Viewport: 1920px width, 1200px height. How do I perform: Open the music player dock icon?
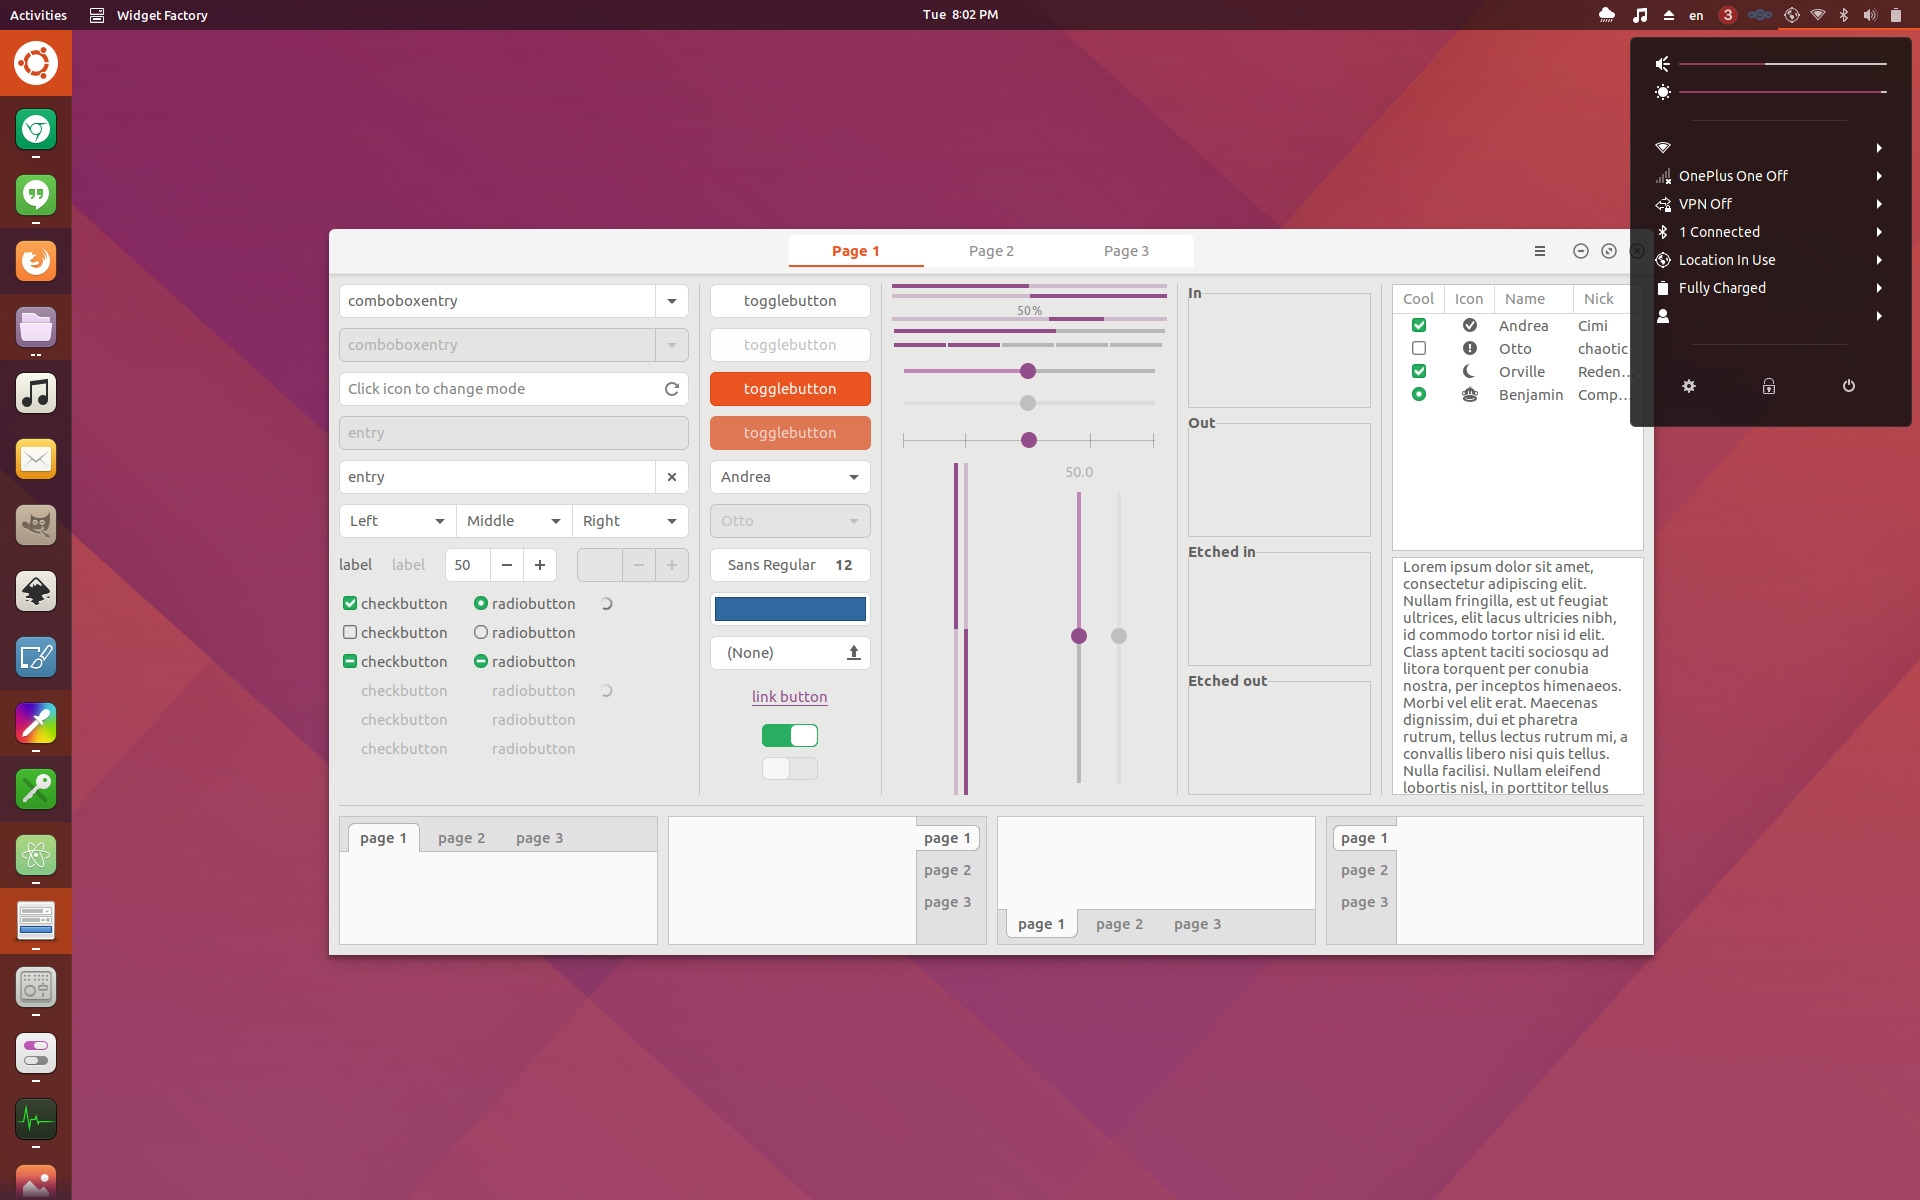36,393
